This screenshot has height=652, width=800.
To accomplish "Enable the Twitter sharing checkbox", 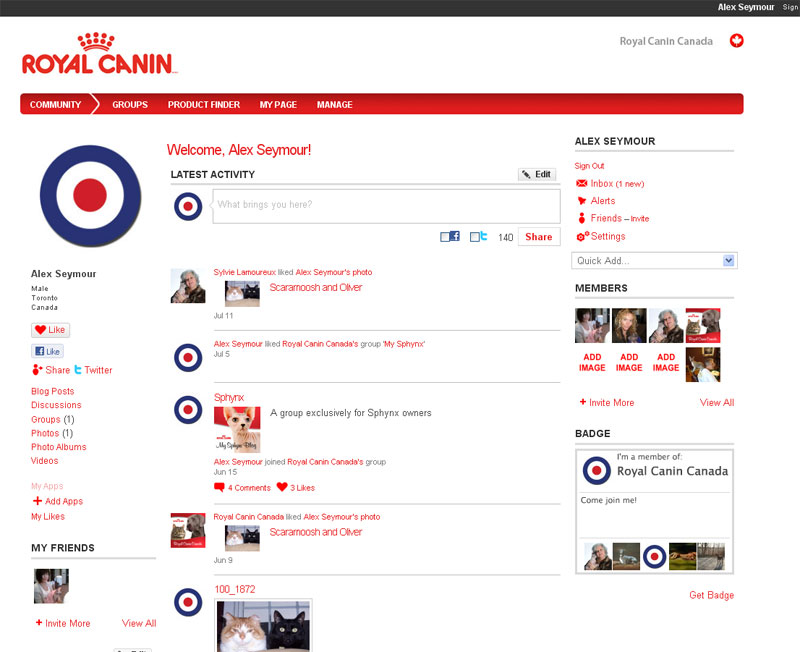I will pyautogui.click(x=475, y=237).
